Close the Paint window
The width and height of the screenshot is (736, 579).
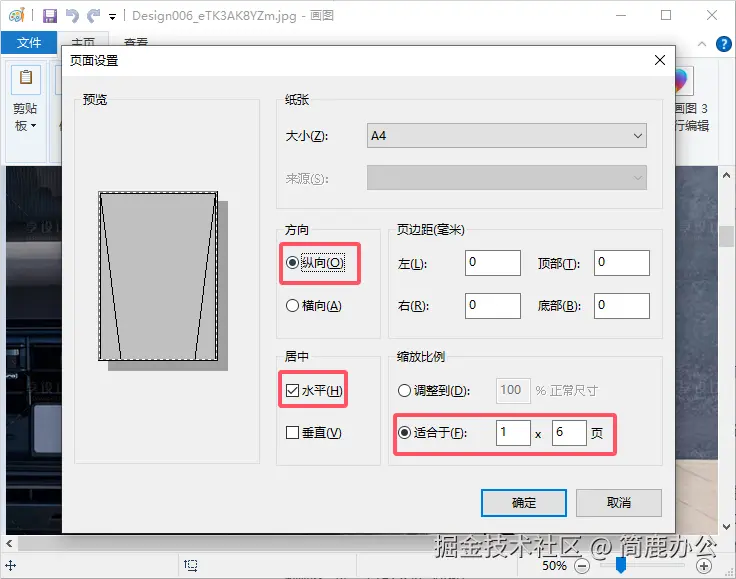click(x=712, y=15)
